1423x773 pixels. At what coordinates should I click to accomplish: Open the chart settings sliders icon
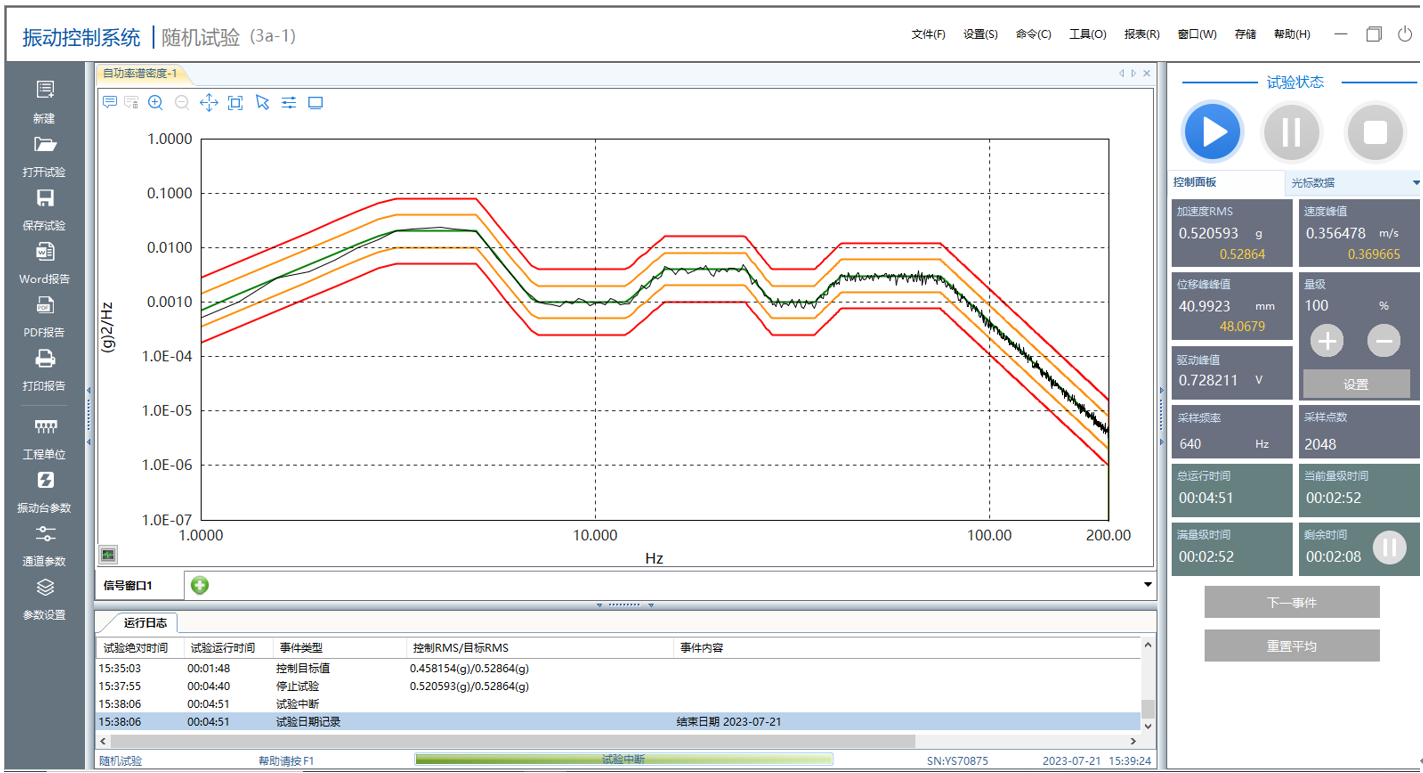coord(289,102)
